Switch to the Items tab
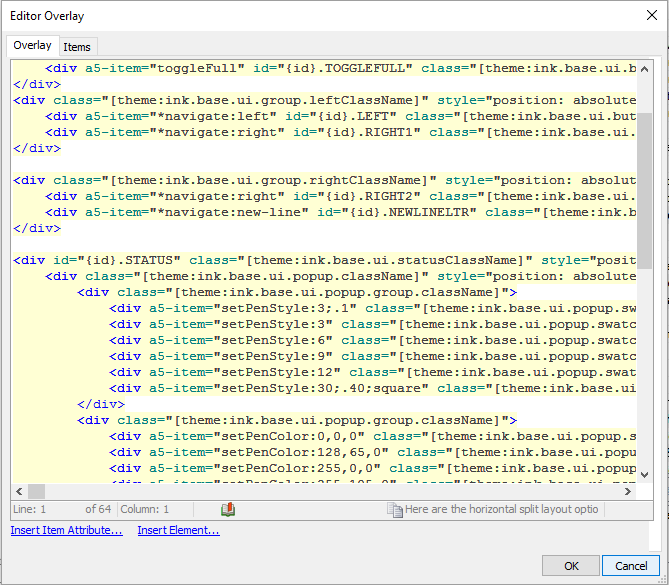The height and width of the screenshot is (585, 669). (x=77, y=47)
